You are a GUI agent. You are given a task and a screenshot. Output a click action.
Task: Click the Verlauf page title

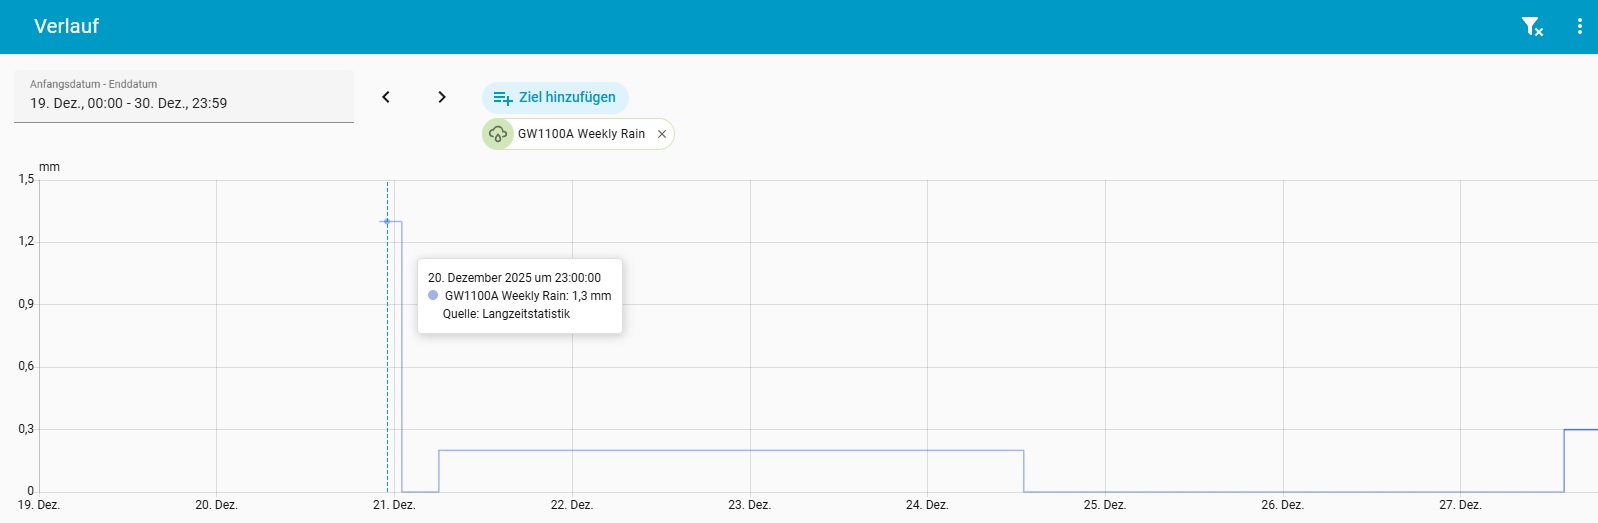click(x=66, y=27)
